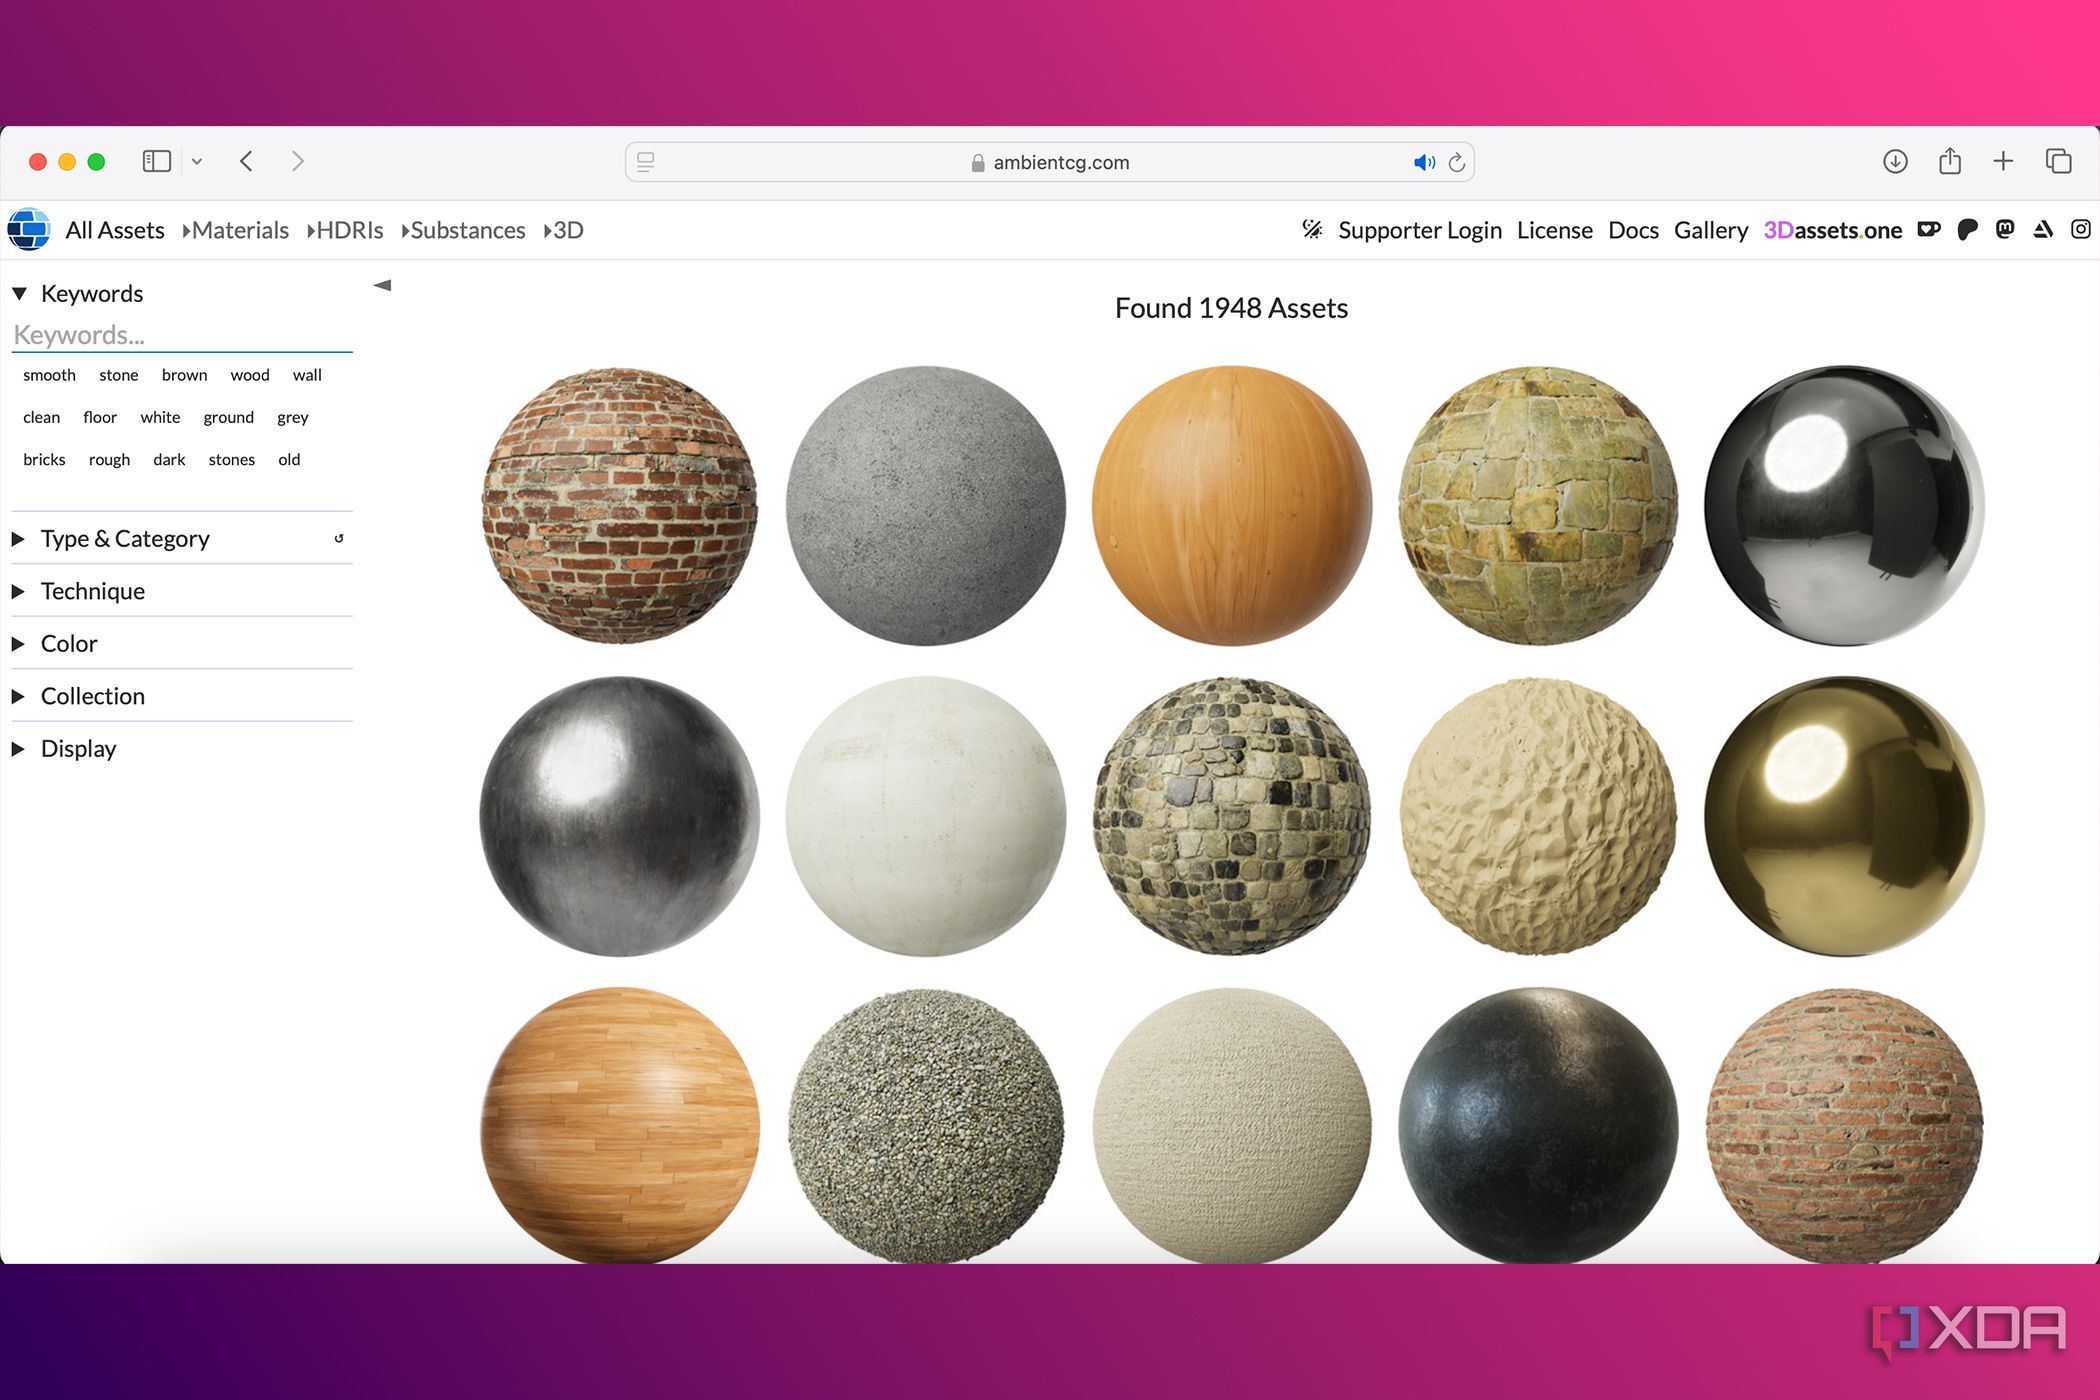Mute the tab audio speaker icon
The height and width of the screenshot is (1400, 2100).
click(x=1424, y=162)
